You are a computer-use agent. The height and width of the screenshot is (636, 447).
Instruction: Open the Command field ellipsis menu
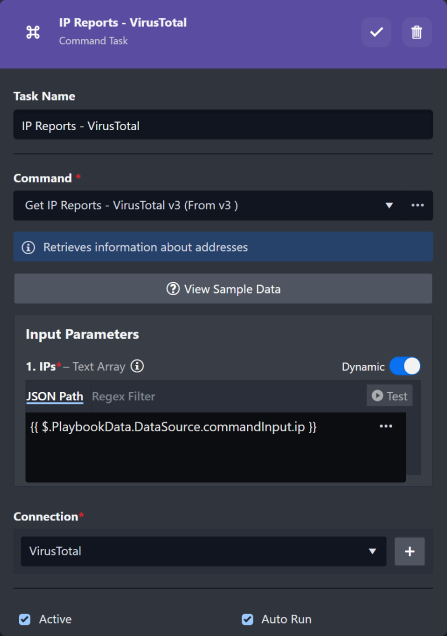click(417, 205)
